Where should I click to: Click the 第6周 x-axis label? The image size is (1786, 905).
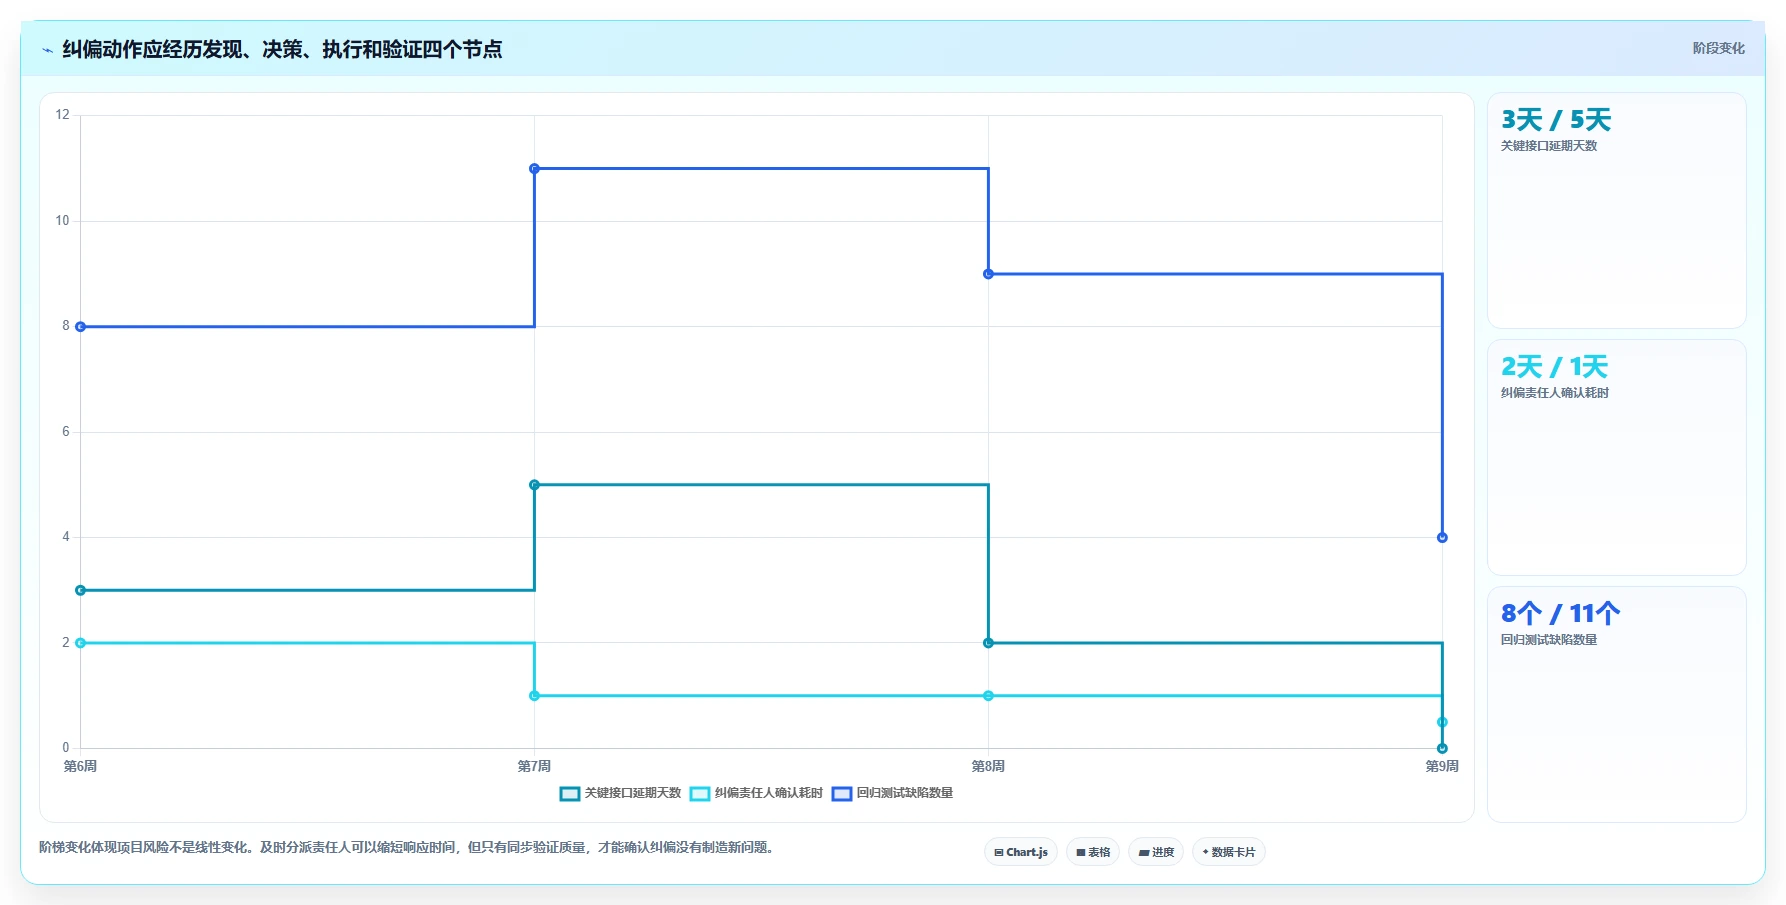pyautogui.click(x=81, y=766)
